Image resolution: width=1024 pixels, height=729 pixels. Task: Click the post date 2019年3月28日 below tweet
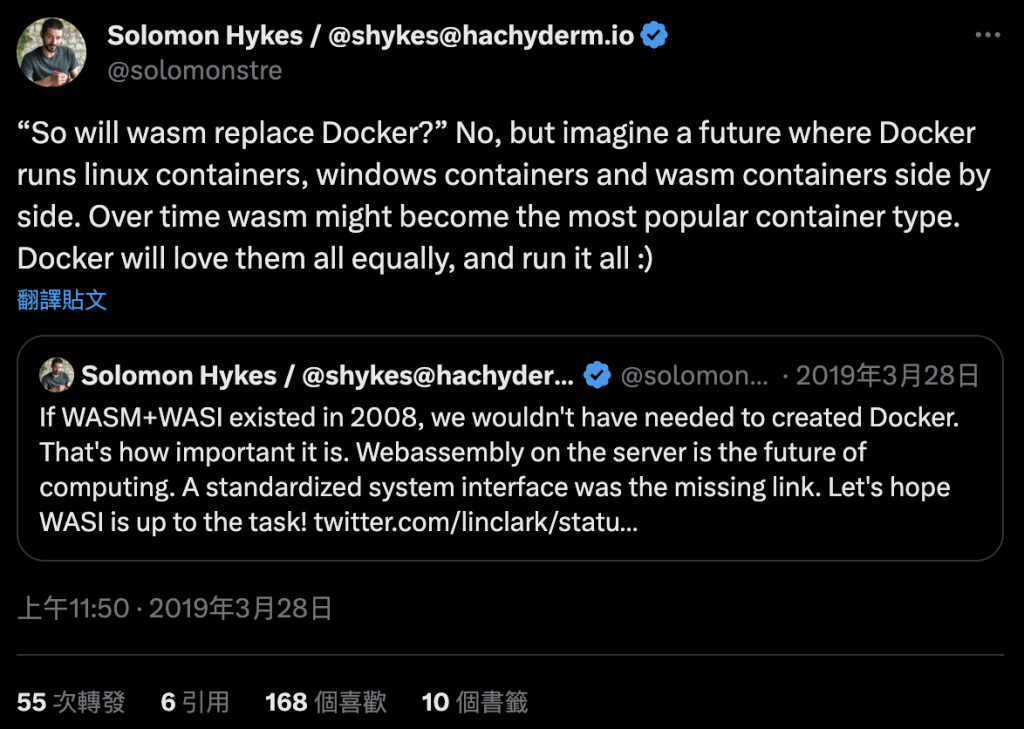[240, 608]
